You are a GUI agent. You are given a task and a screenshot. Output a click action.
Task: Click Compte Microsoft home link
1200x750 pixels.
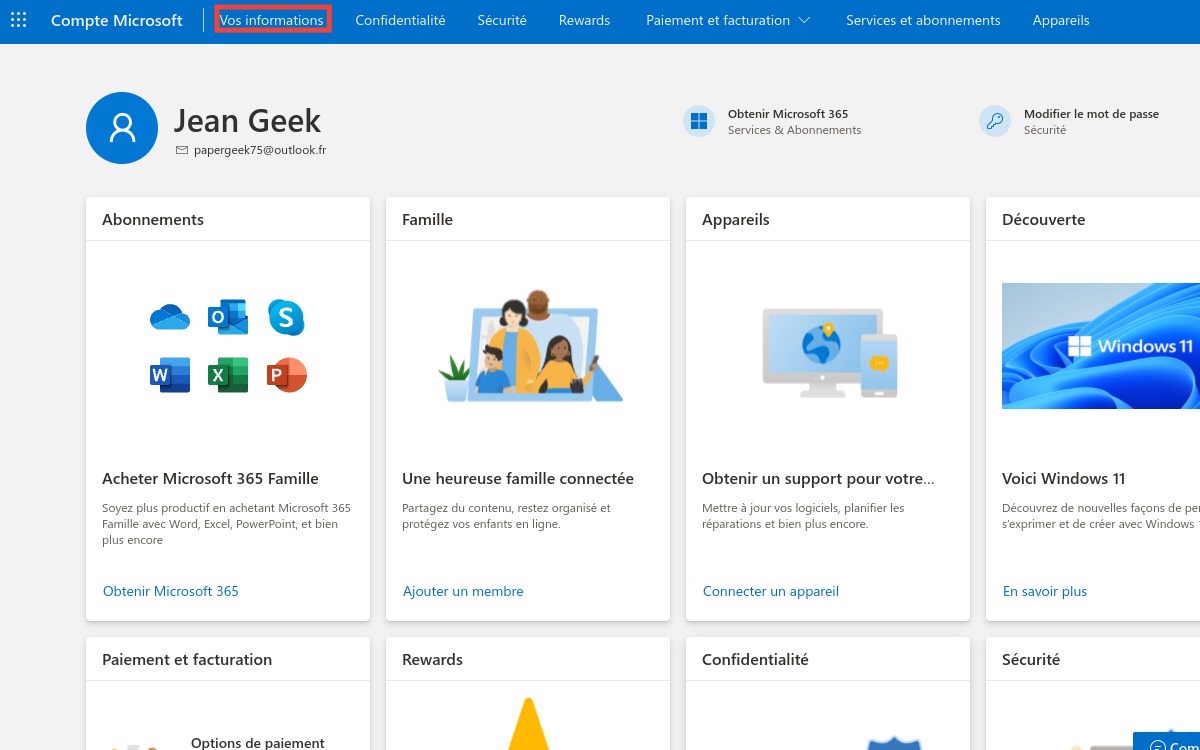coord(117,20)
